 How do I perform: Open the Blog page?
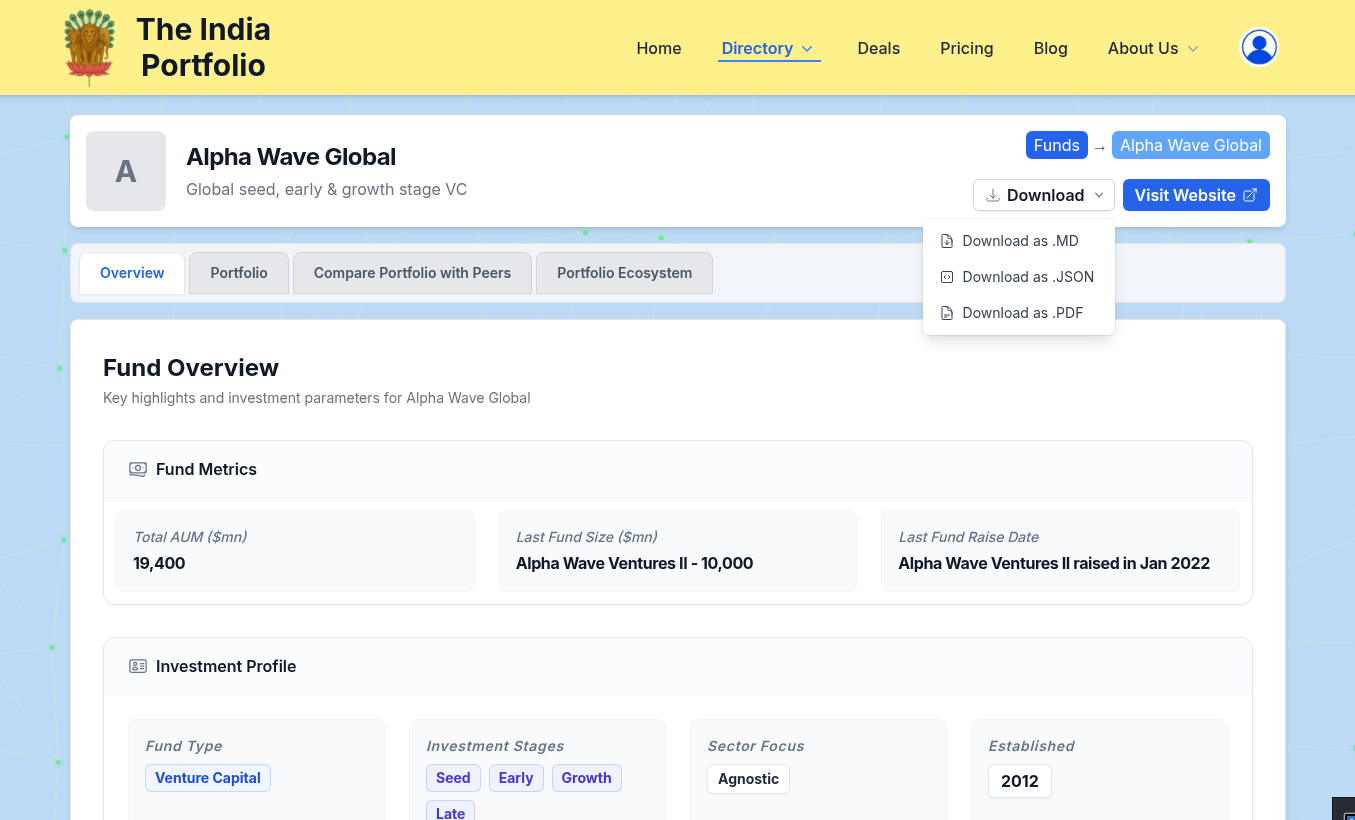point(1051,48)
